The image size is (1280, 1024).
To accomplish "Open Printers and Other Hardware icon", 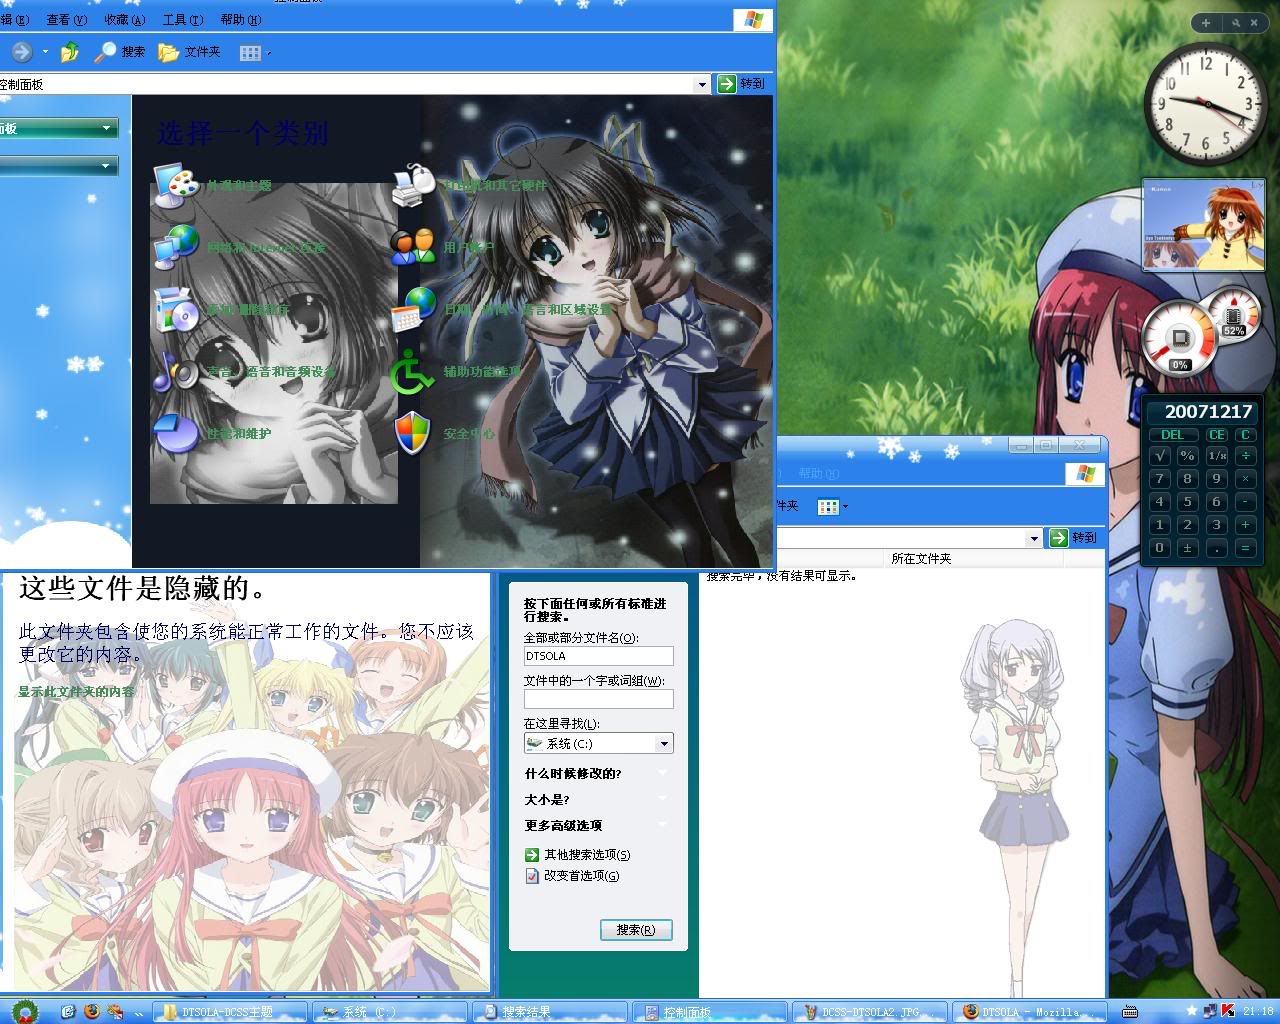I will point(414,185).
